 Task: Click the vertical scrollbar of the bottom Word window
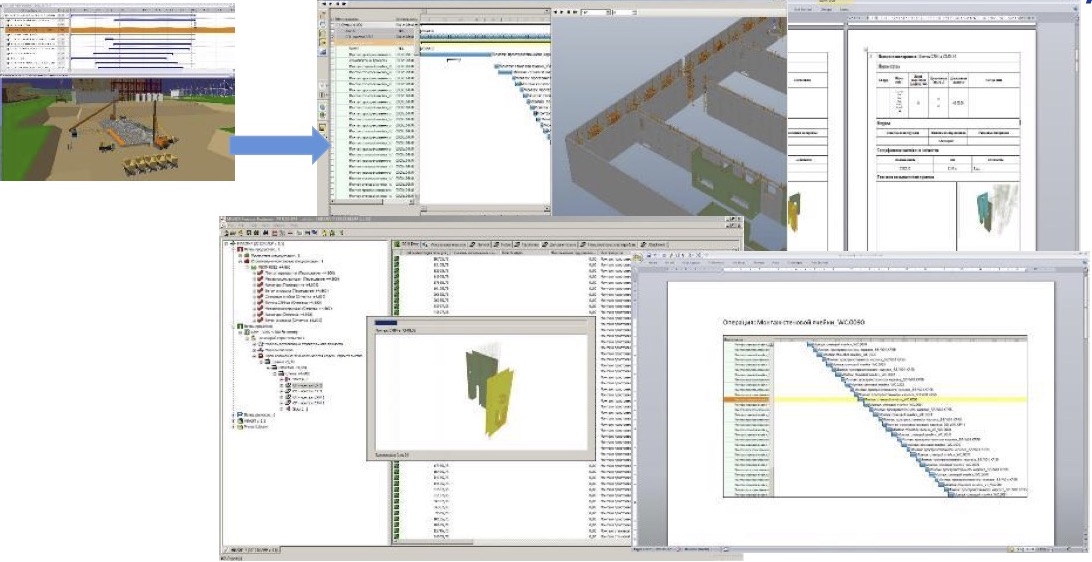(x=1088, y=404)
